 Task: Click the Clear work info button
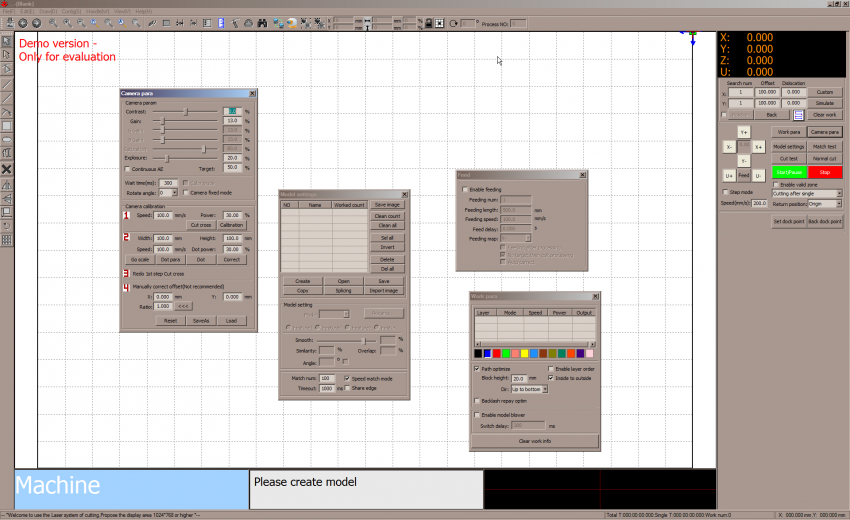click(x=535, y=441)
